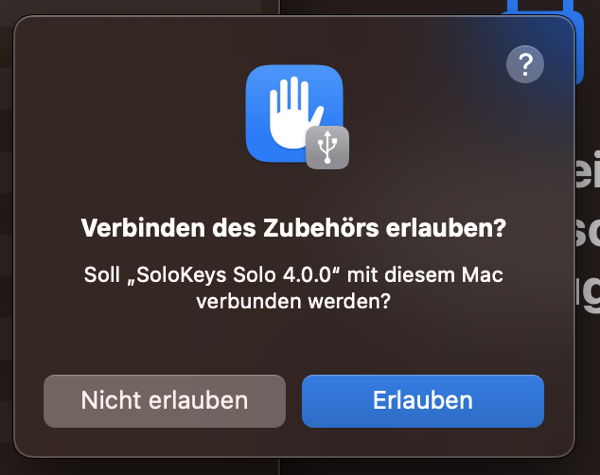Click the rounded blue square behind the hand

pos(294,113)
